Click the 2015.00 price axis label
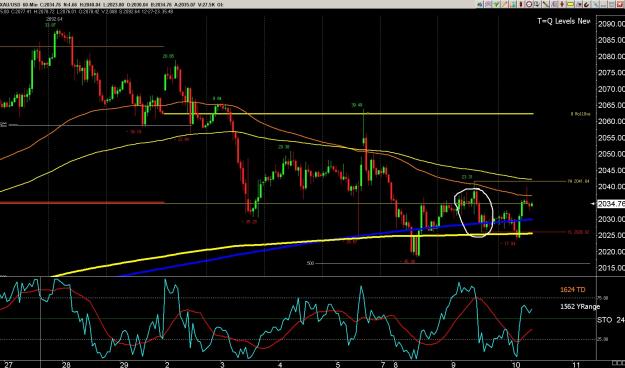The height and width of the screenshot is (368, 625). click(611, 268)
